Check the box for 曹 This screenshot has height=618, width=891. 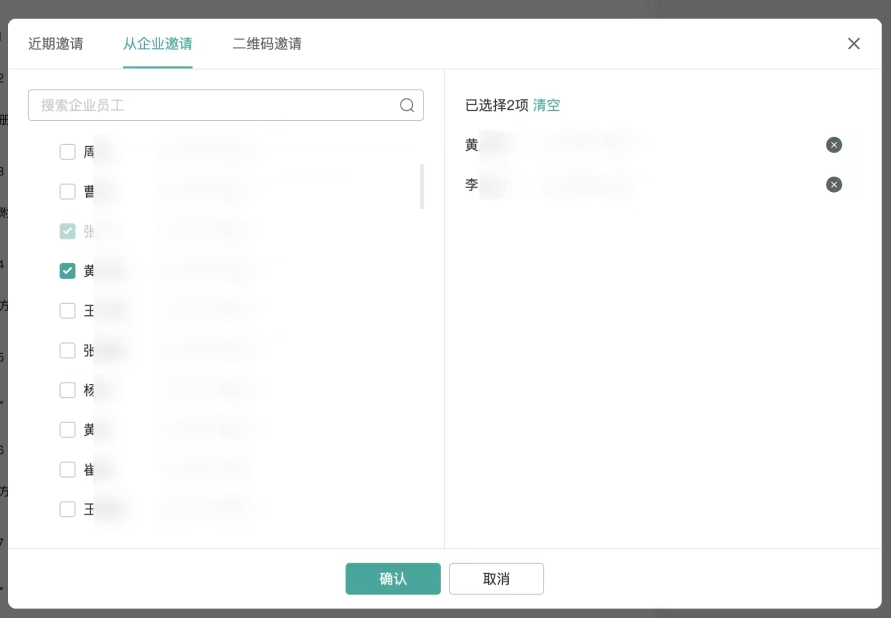(x=68, y=191)
